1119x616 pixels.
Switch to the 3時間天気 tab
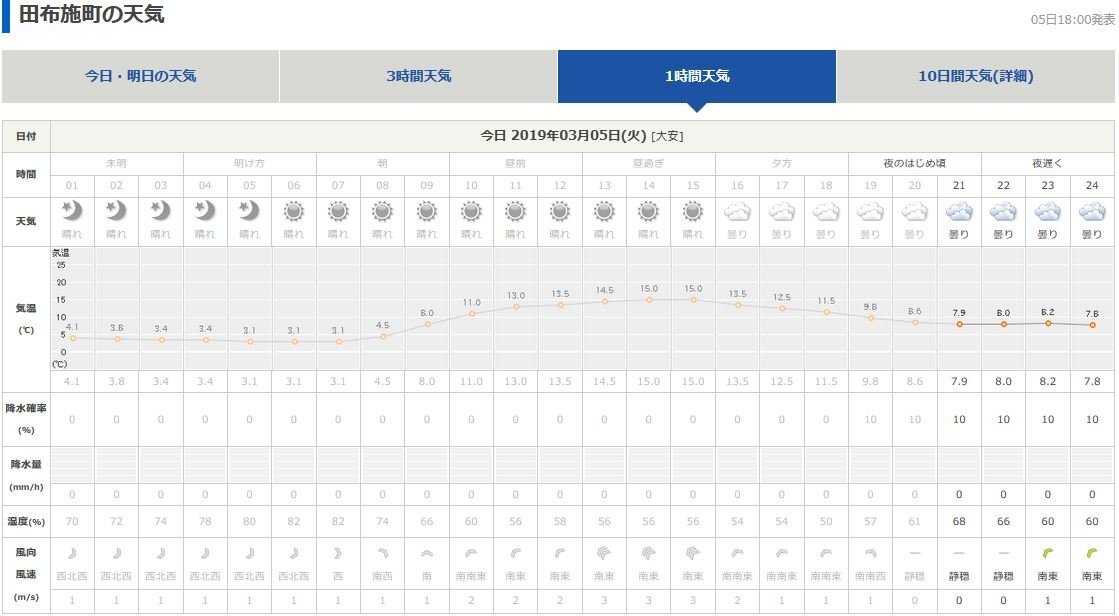(418, 76)
